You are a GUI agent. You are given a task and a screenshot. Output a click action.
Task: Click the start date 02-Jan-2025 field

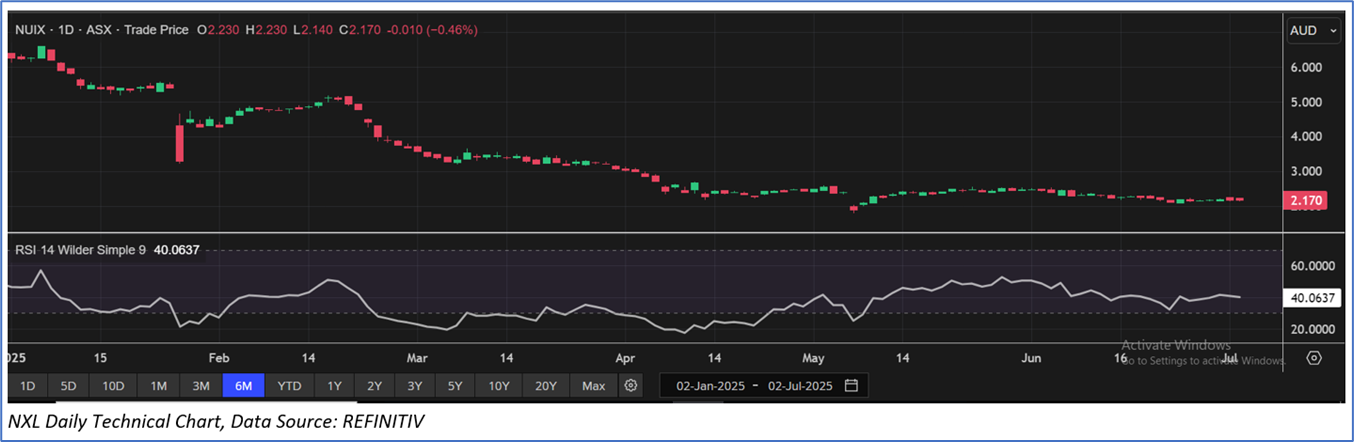coord(710,385)
